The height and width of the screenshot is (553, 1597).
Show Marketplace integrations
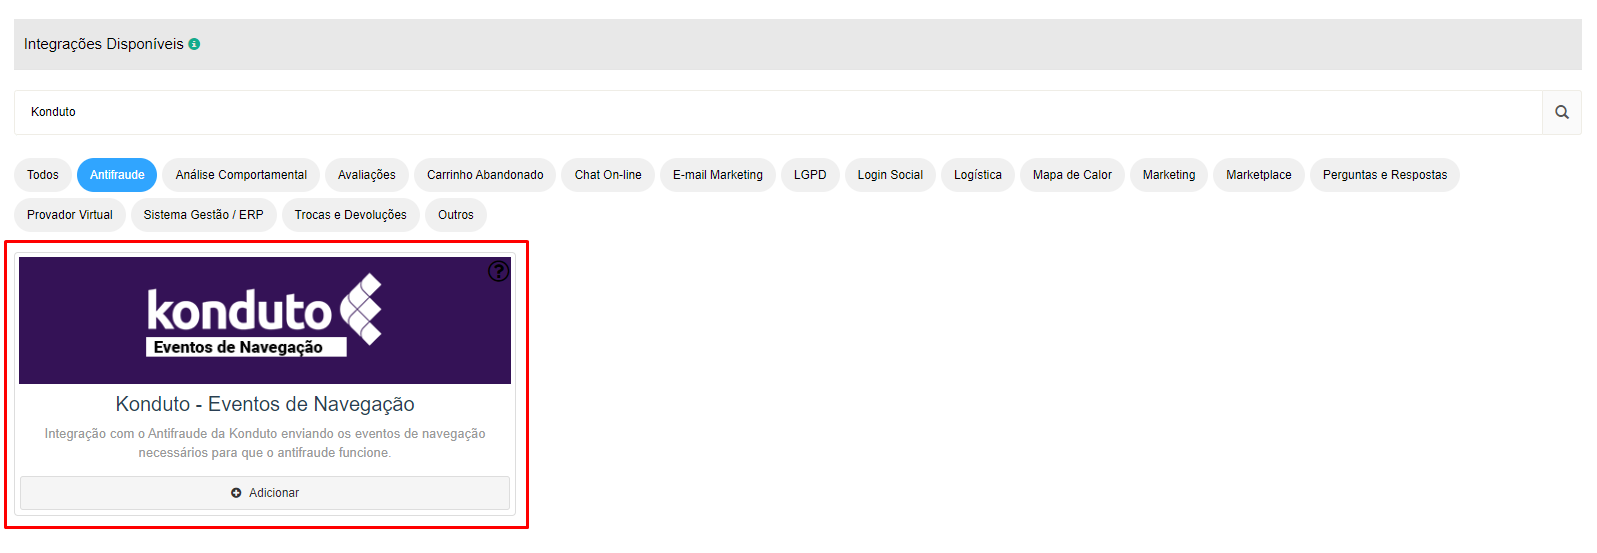[1259, 175]
